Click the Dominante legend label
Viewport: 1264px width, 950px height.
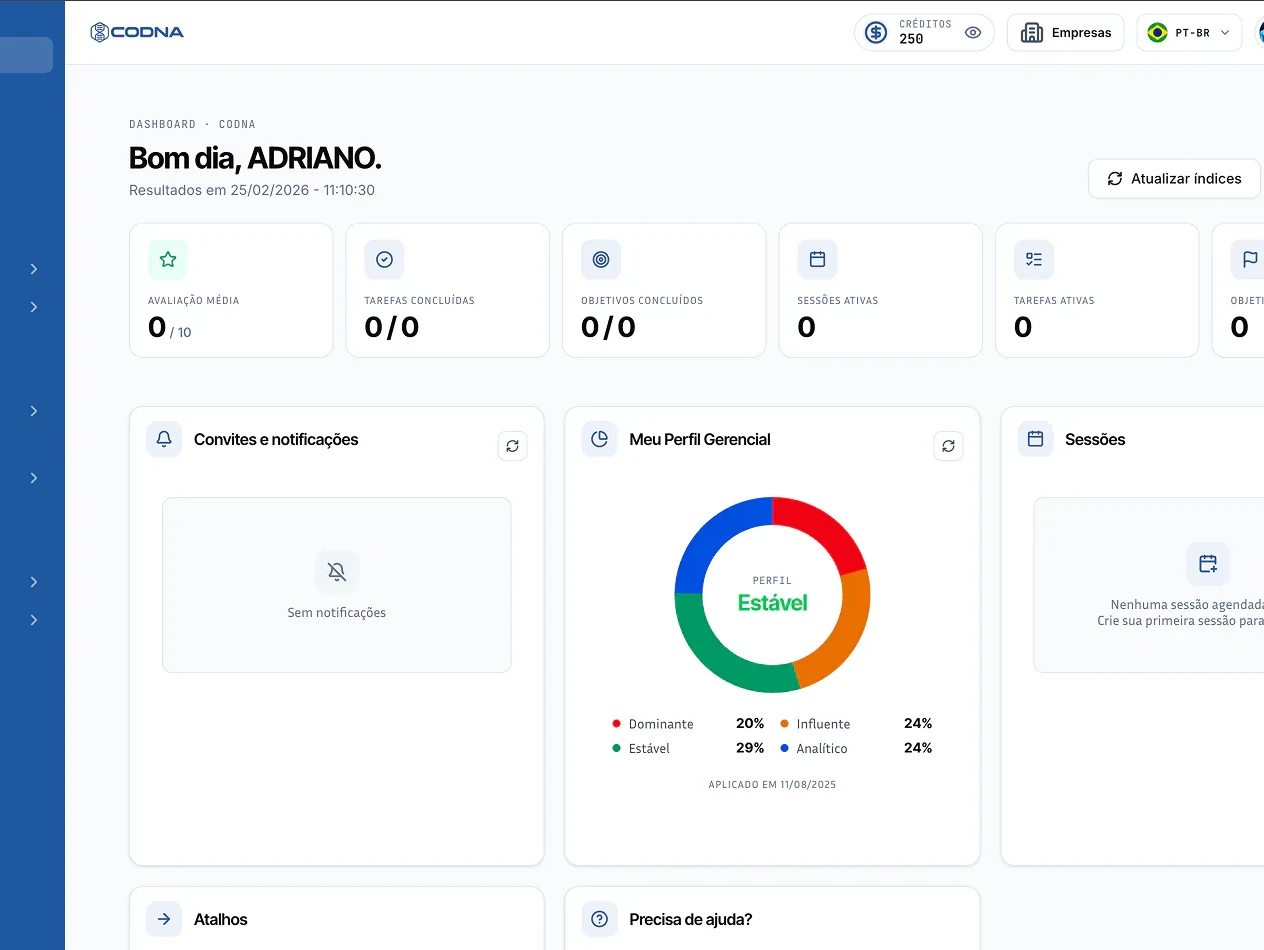661,724
